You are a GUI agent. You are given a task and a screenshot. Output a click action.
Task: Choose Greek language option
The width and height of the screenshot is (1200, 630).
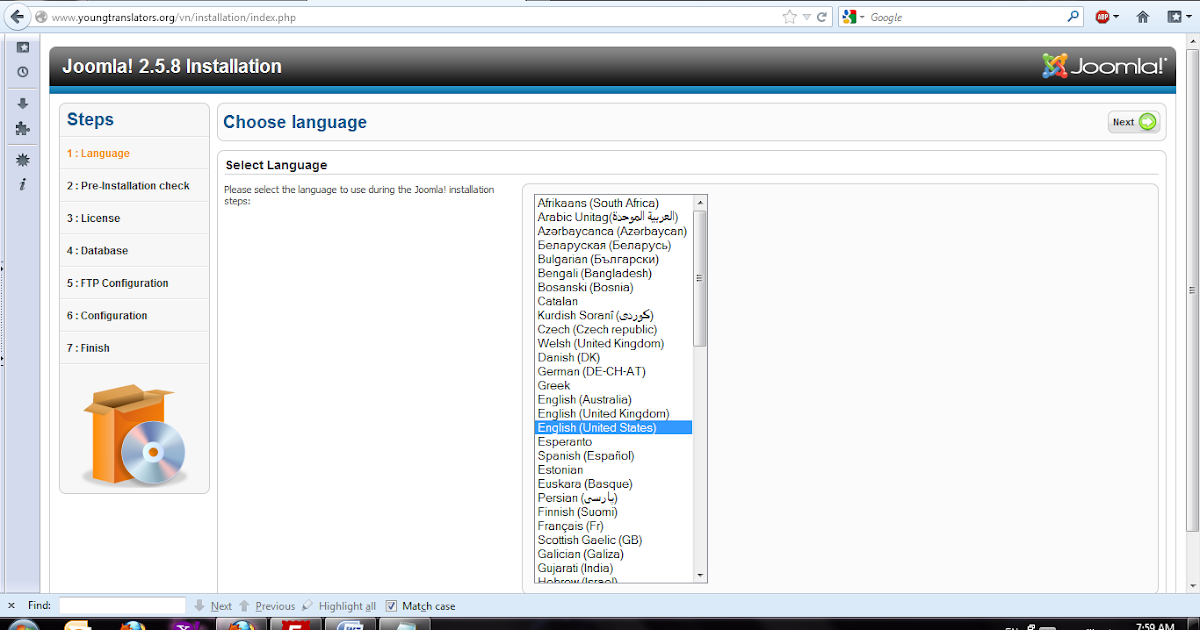613,385
